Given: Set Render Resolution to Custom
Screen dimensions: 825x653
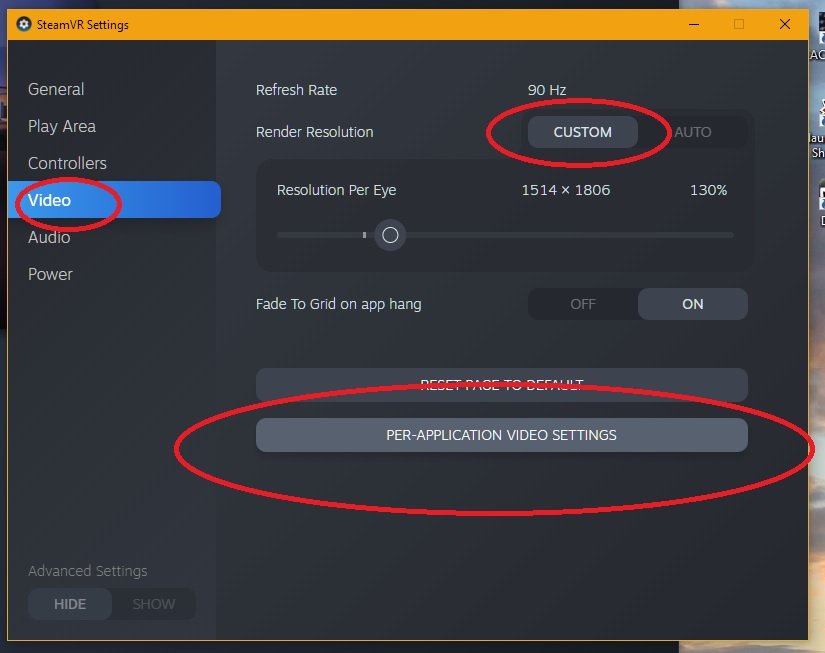Looking at the screenshot, I should pos(582,132).
